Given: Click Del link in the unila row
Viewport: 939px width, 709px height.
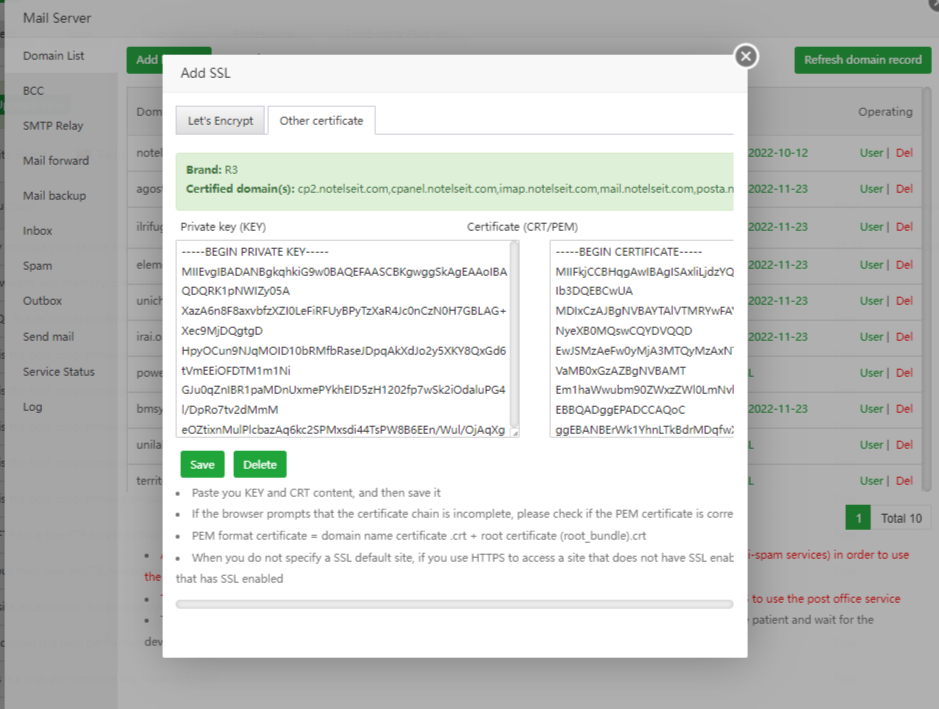Looking at the screenshot, I should click(x=904, y=445).
